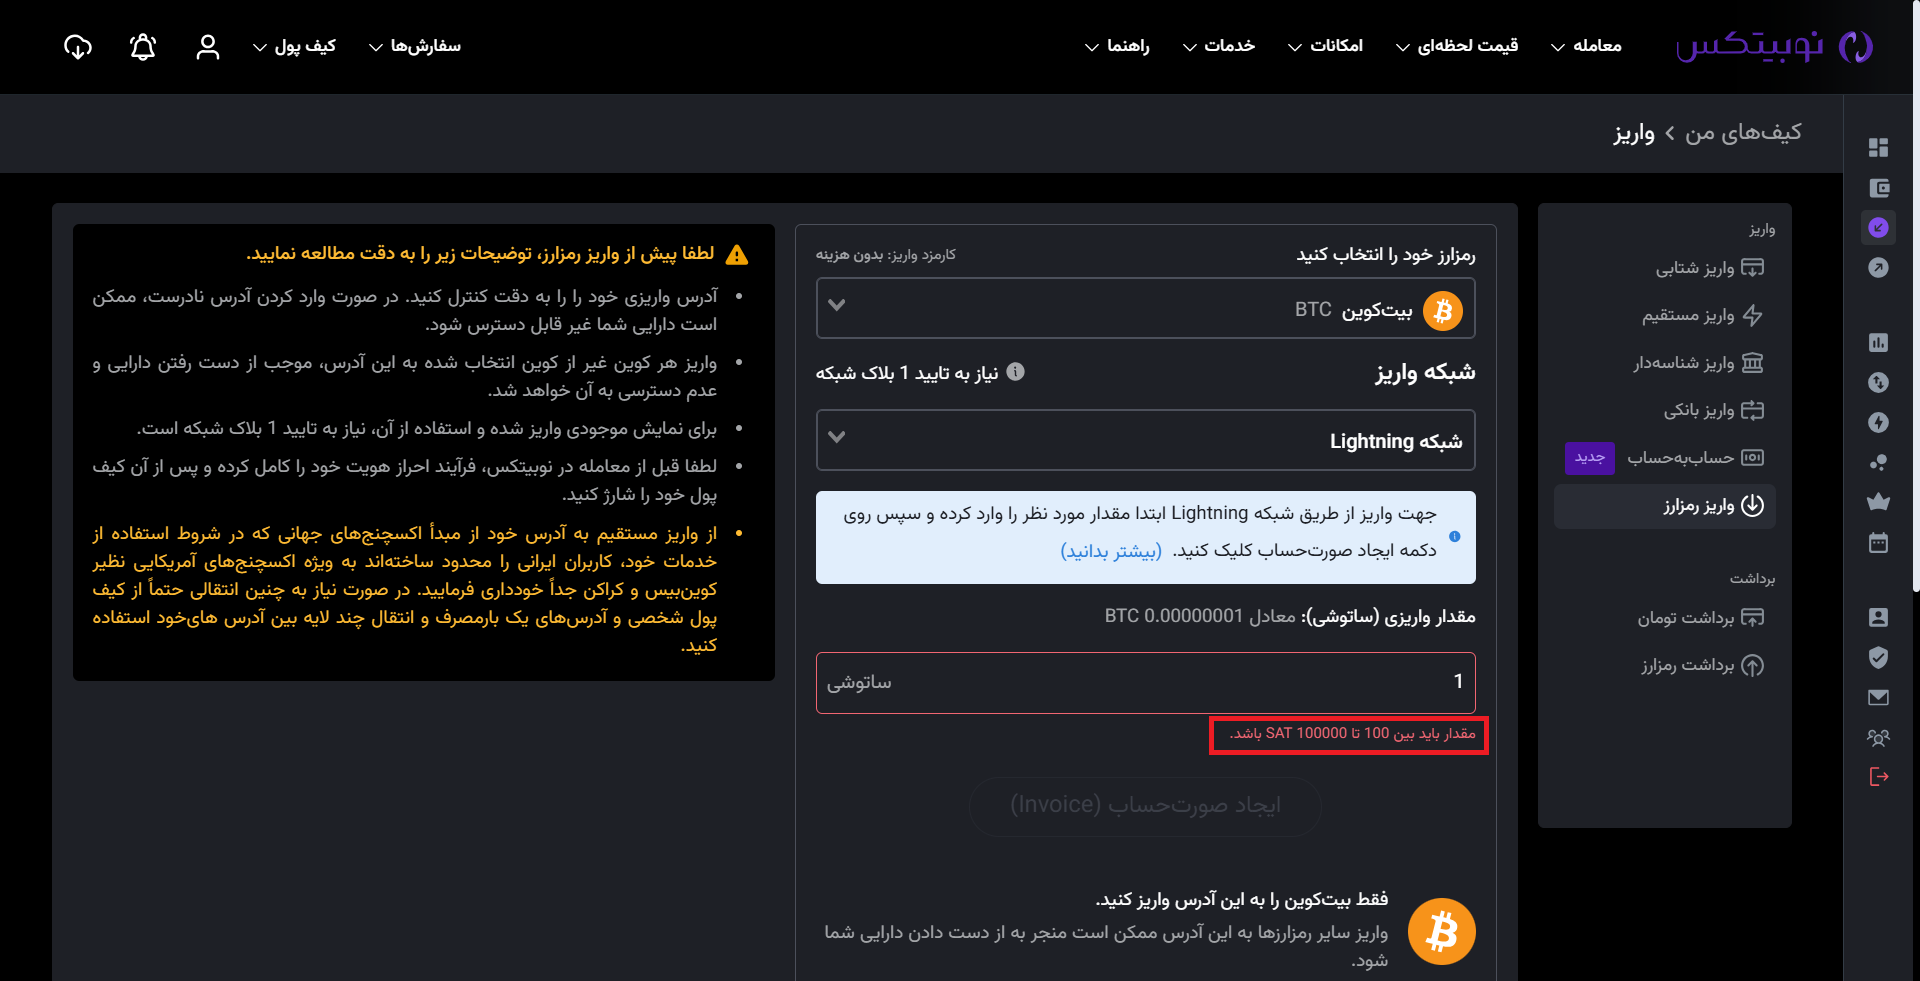Open the lightning bolt sidebar icon
The image size is (1920, 981).
coord(1878,422)
